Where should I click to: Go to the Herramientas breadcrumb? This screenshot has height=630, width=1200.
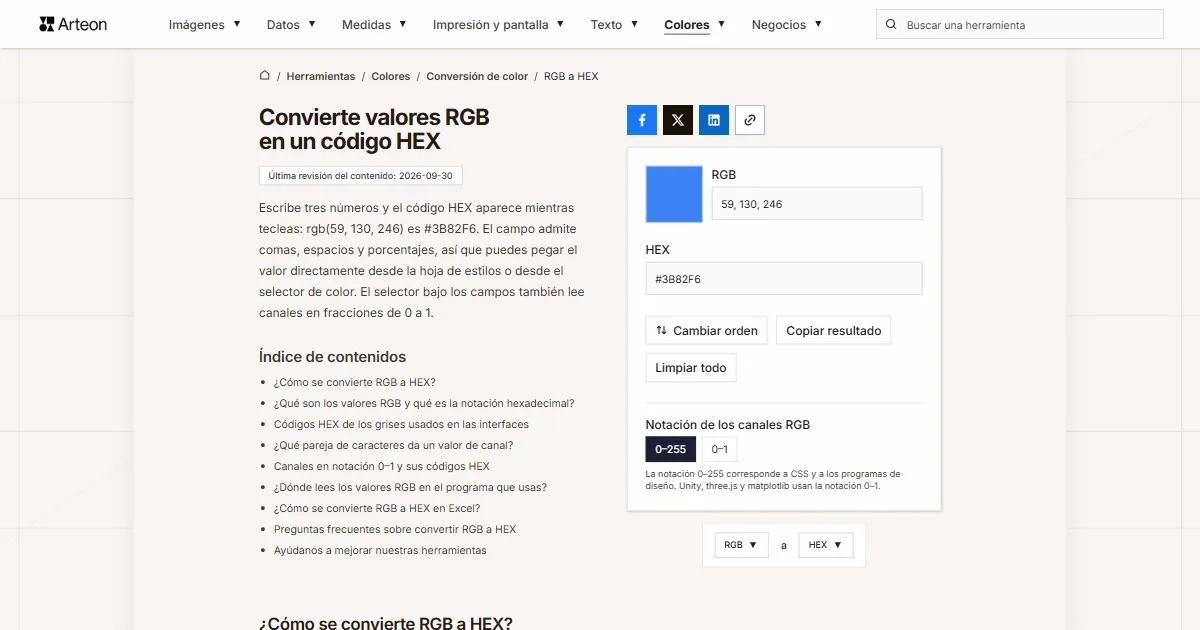click(321, 76)
